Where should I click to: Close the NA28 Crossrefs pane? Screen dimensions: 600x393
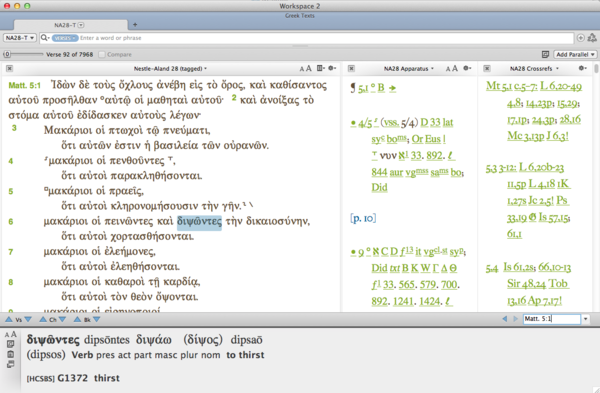(x=487, y=68)
